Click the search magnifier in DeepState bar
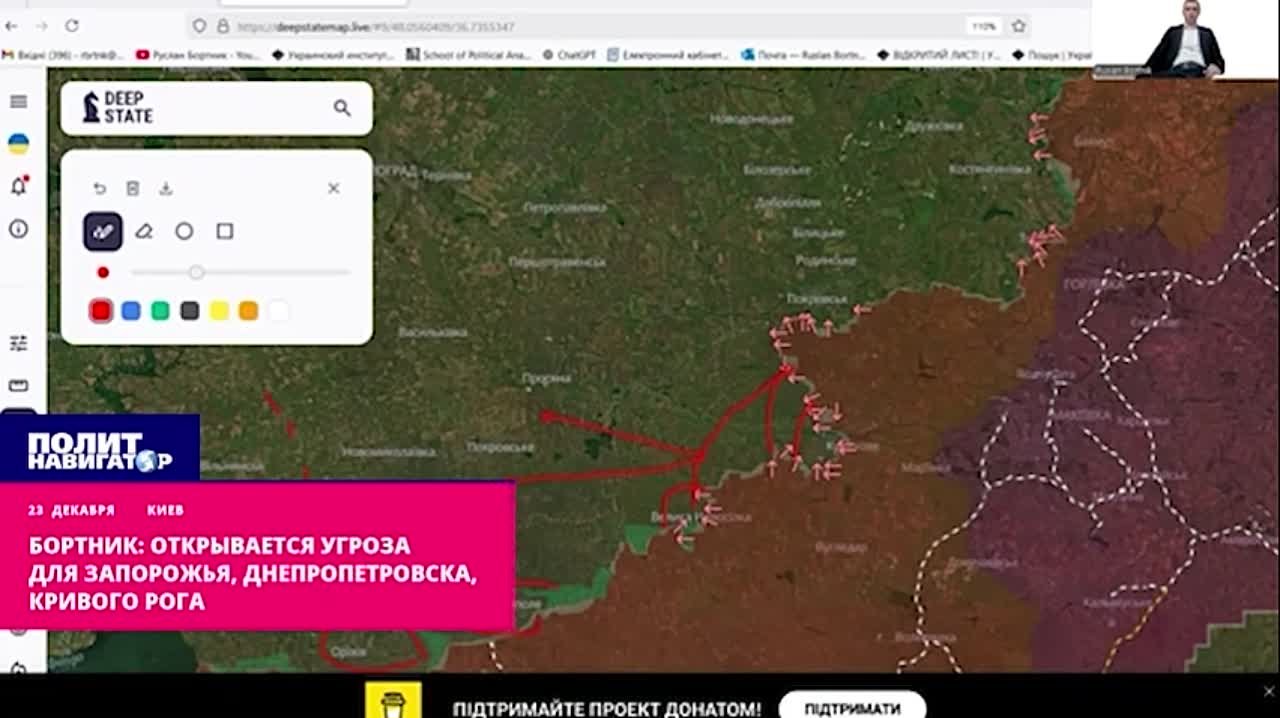 pyautogui.click(x=342, y=108)
